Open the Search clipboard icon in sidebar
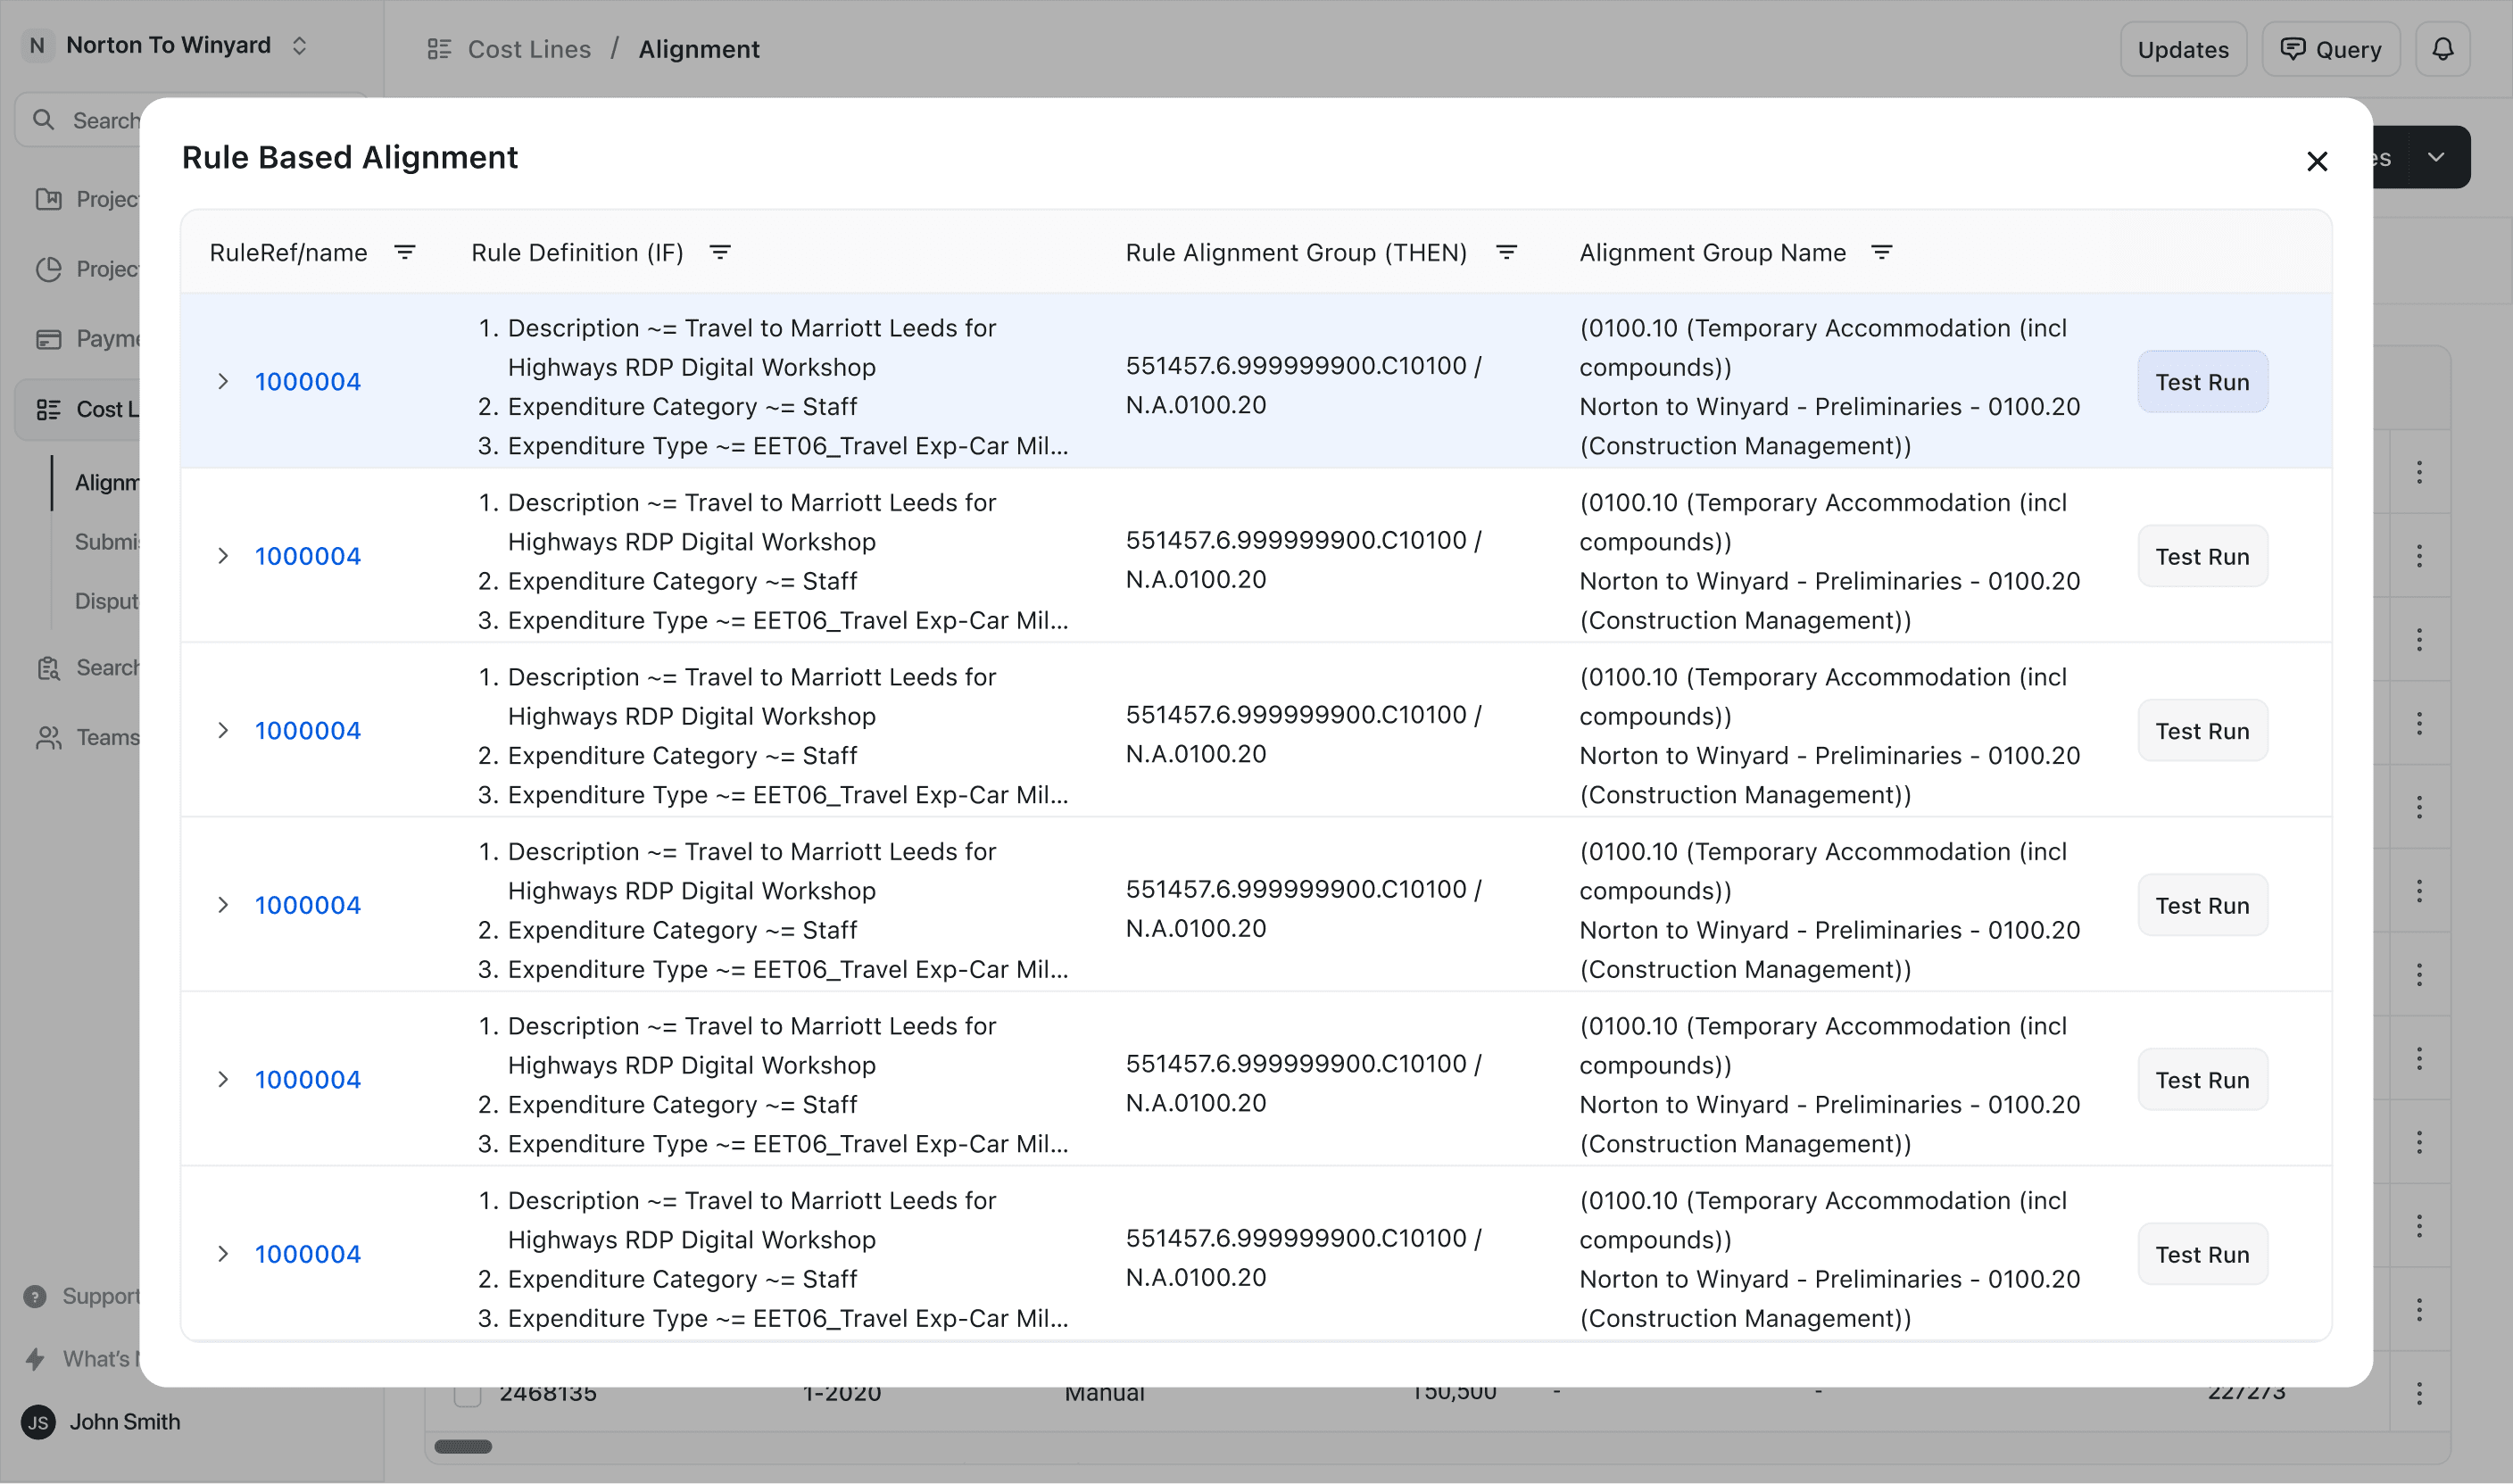 [x=48, y=667]
